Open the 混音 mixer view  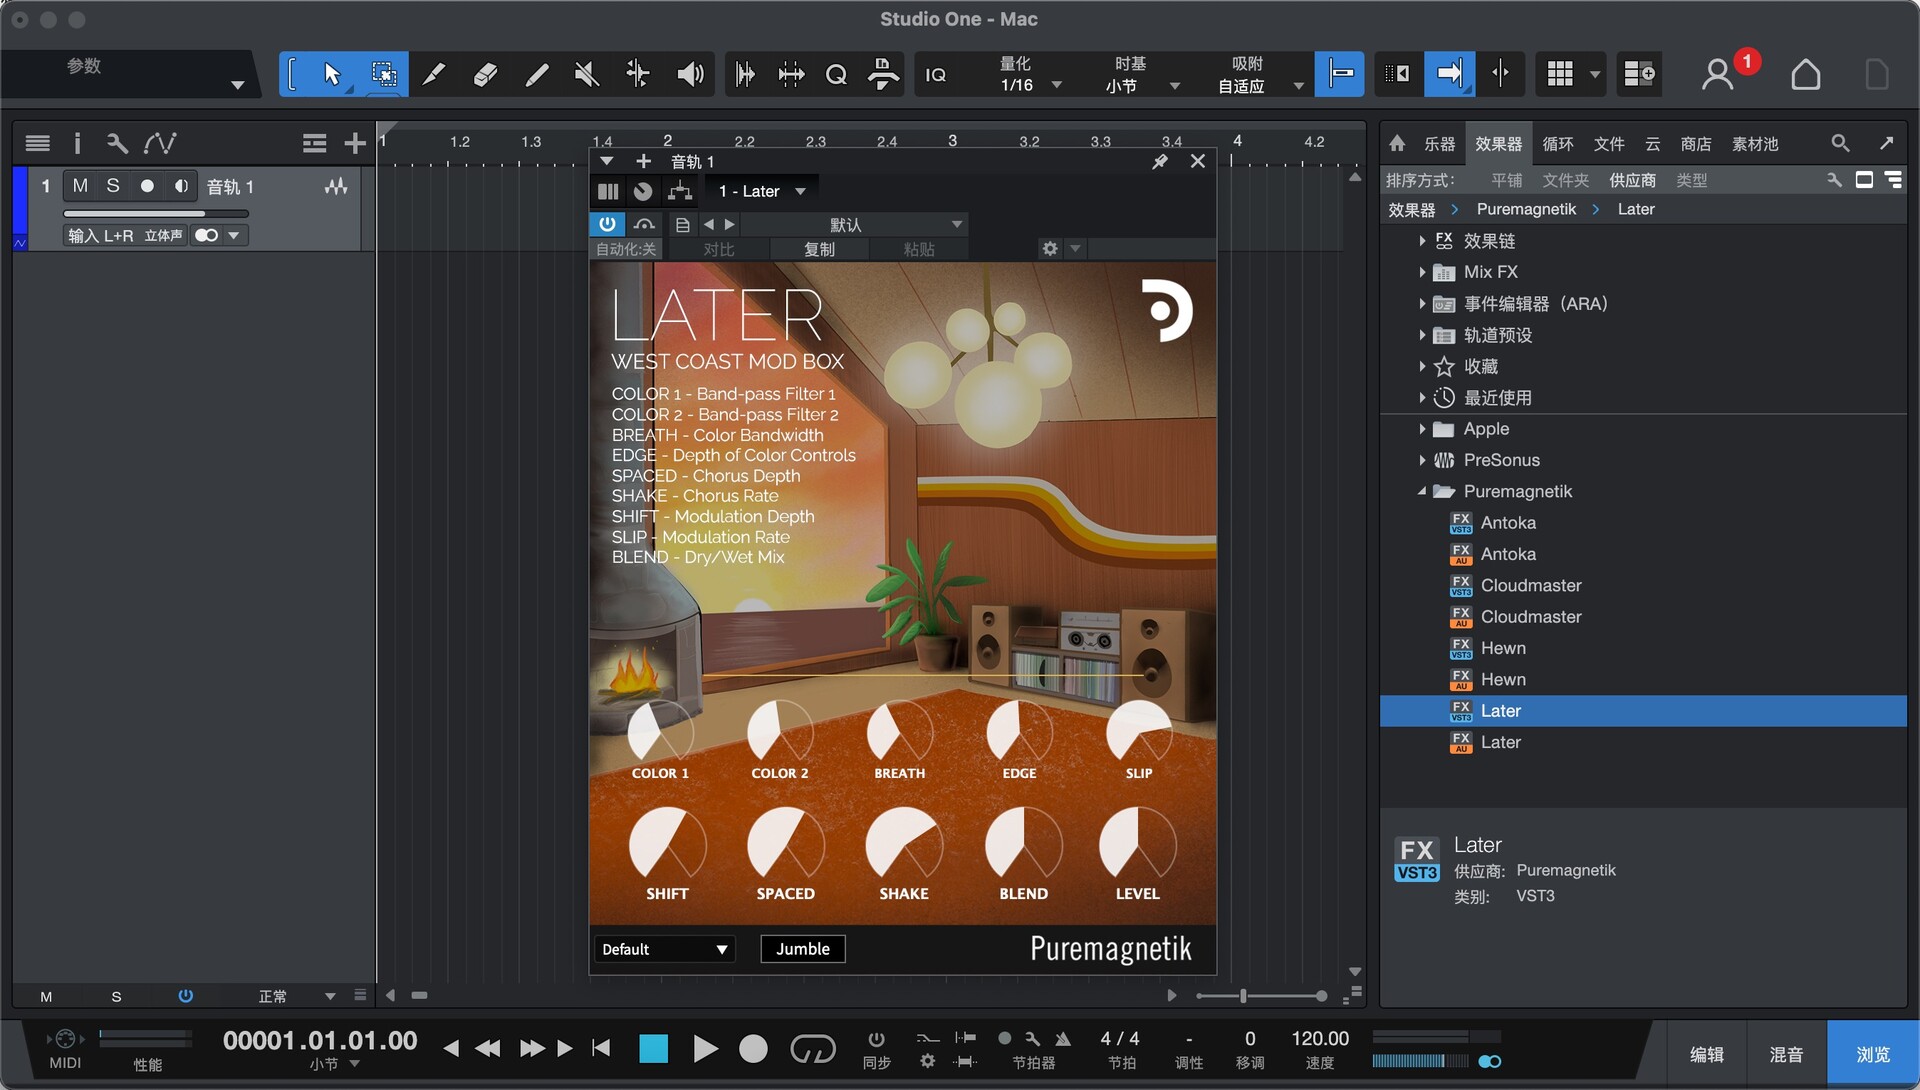1786,1054
